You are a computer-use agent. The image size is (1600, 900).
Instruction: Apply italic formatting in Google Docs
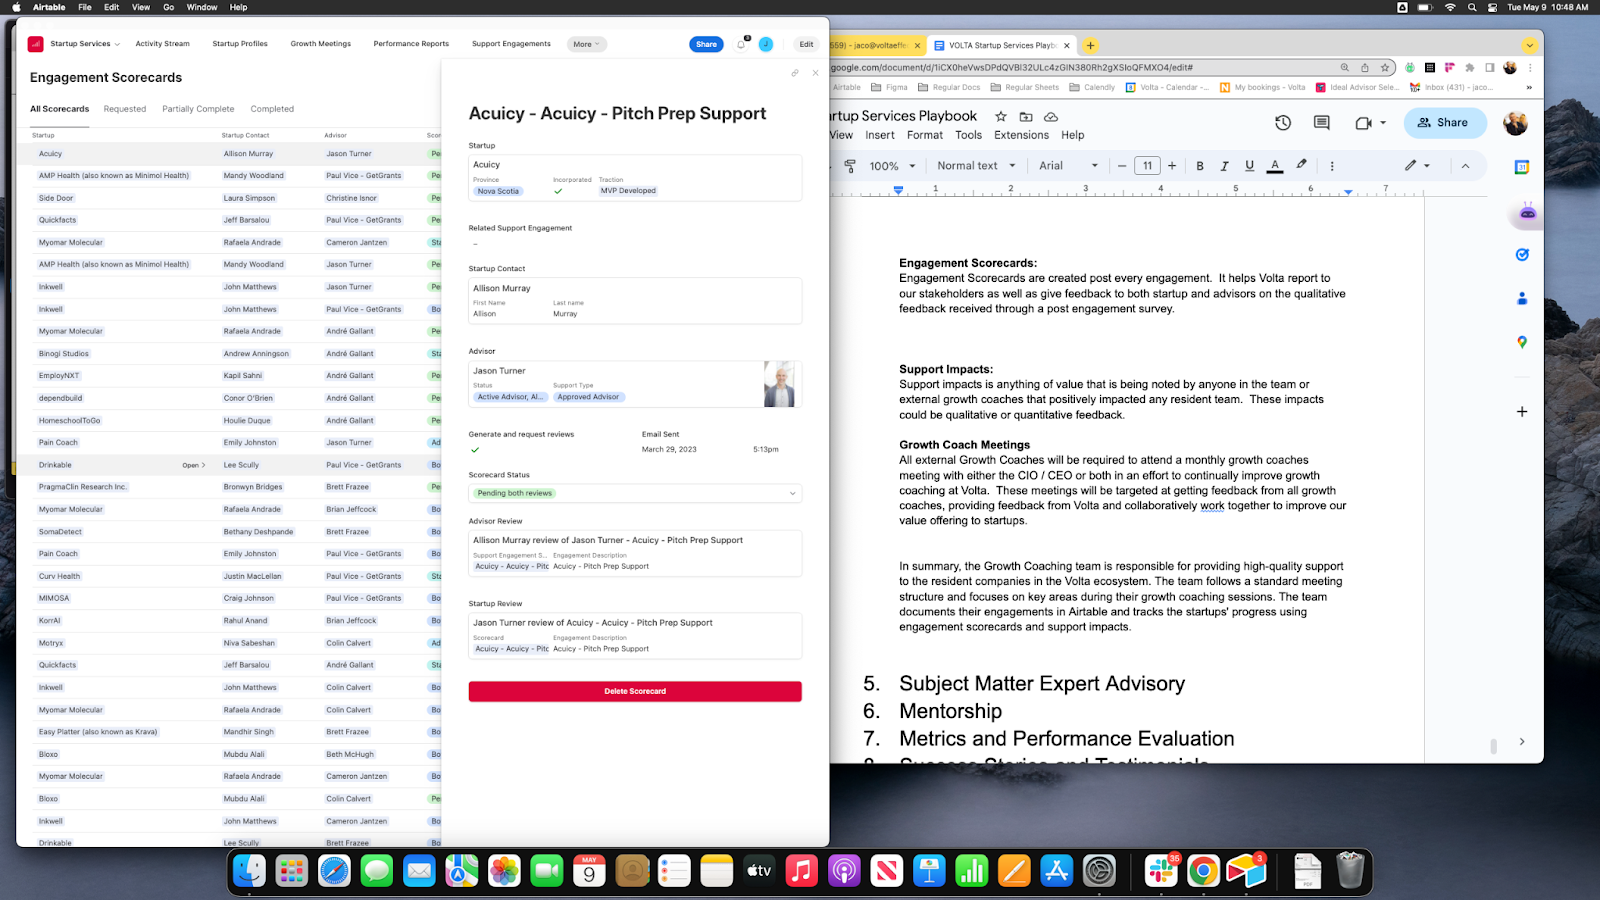click(x=1224, y=166)
